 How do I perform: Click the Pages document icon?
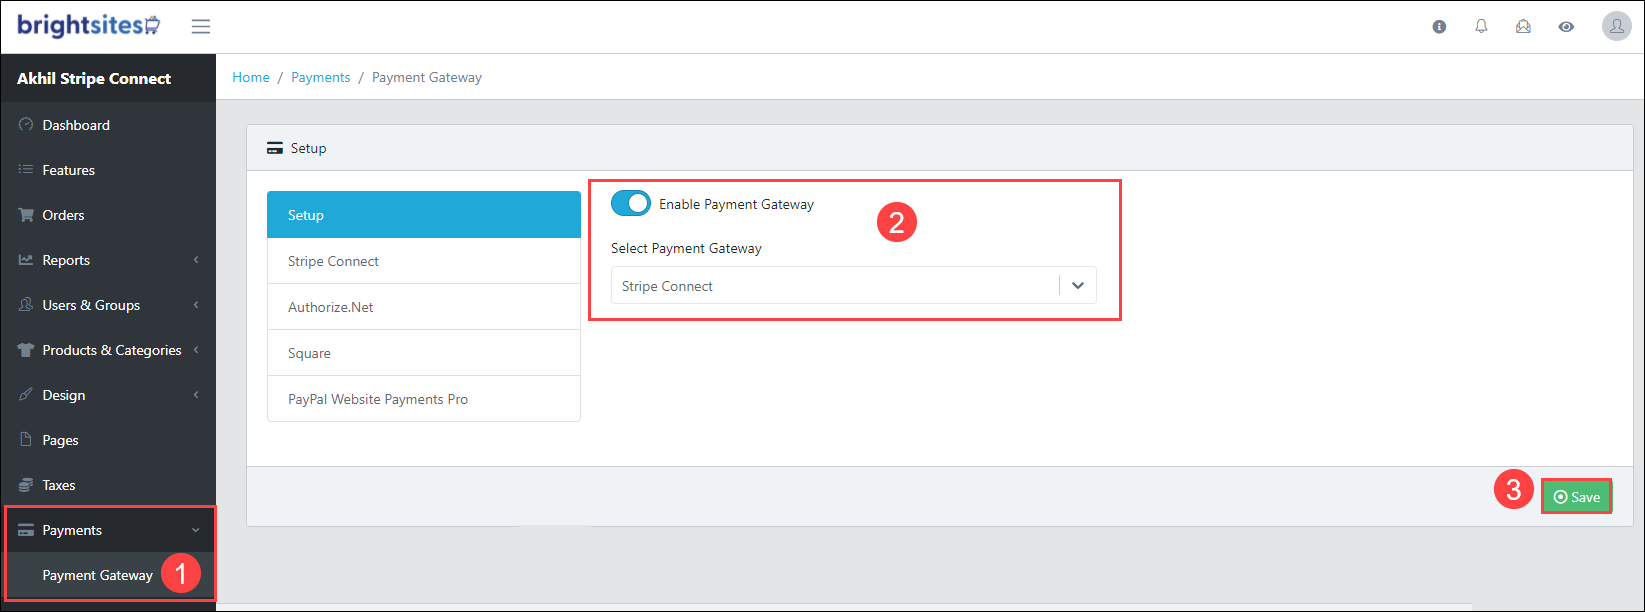click(26, 440)
